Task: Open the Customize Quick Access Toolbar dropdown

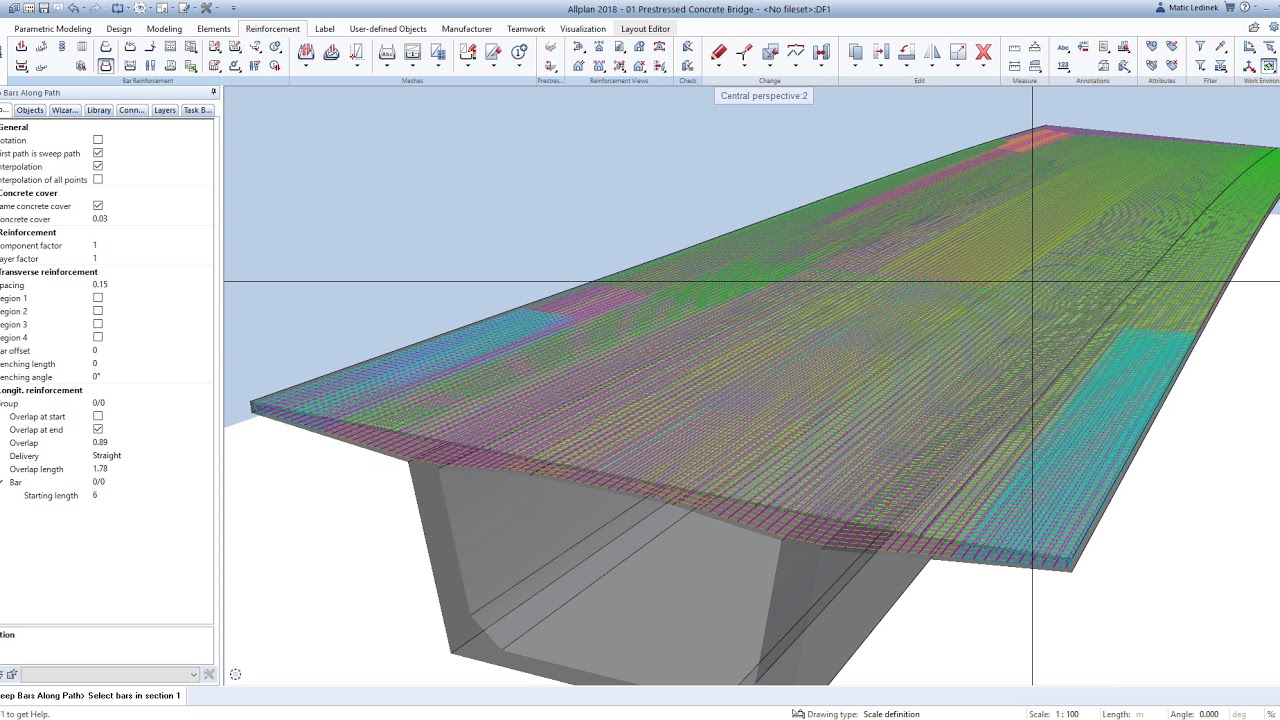Action: 233,8
